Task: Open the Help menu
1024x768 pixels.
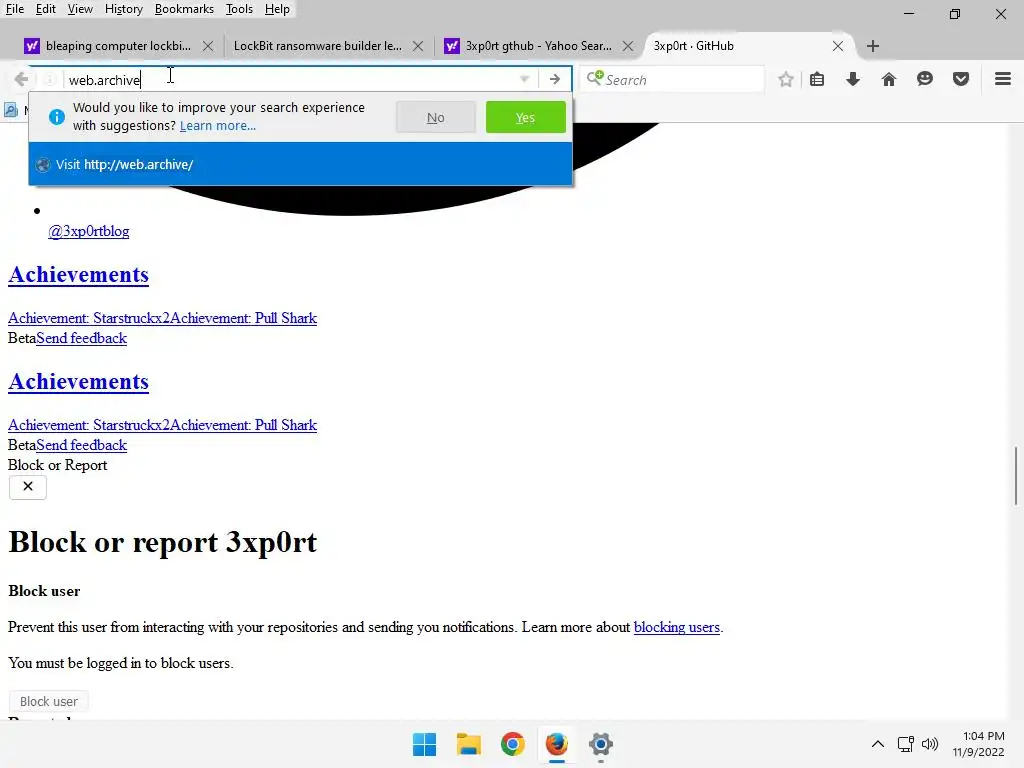Action: [277, 9]
